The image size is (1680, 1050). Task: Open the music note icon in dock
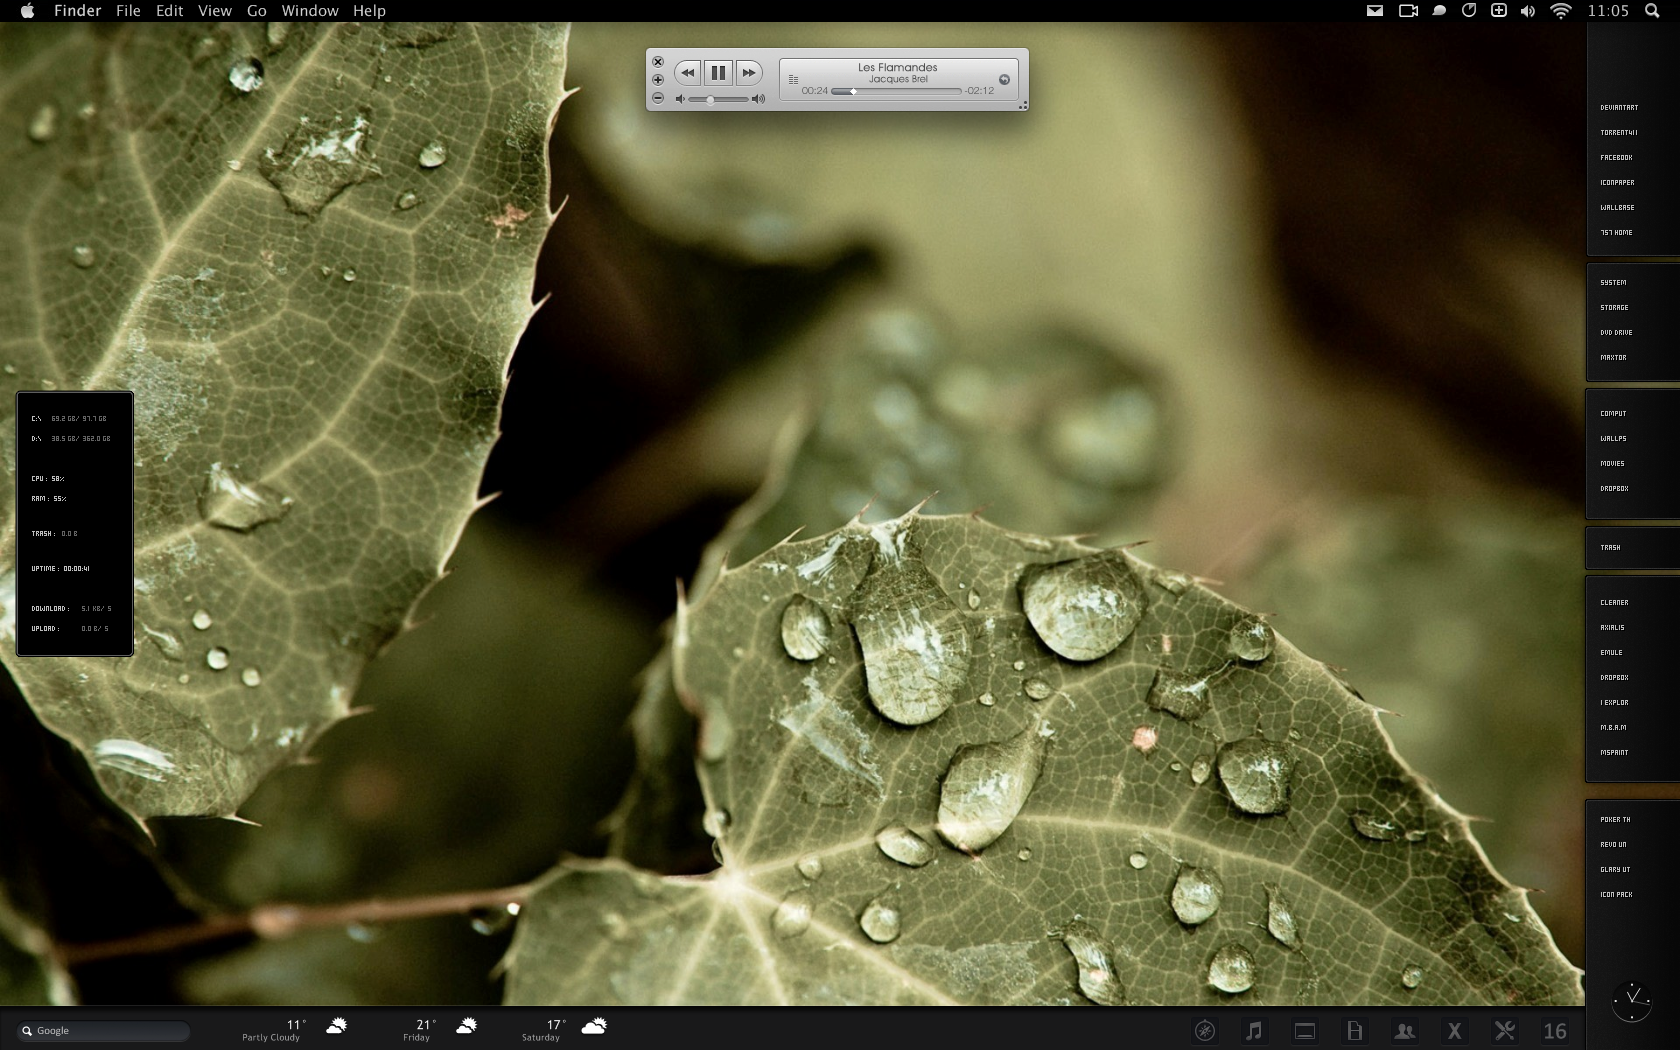click(x=1254, y=1031)
